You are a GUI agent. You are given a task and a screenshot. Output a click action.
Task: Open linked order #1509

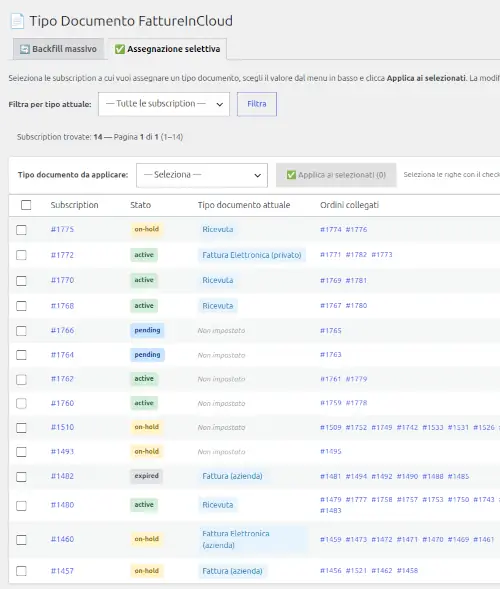point(331,427)
